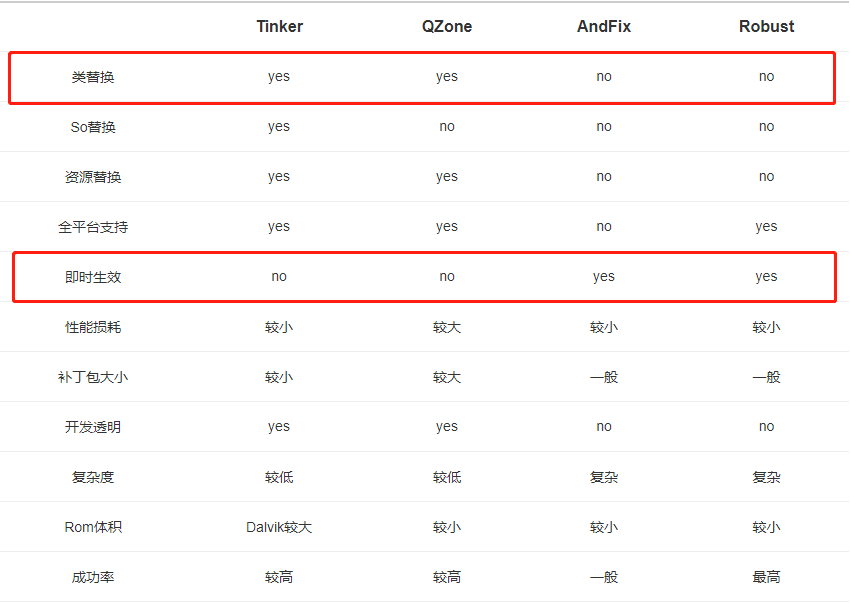
Task: Click the Tinker column header
Action: [x=279, y=27]
